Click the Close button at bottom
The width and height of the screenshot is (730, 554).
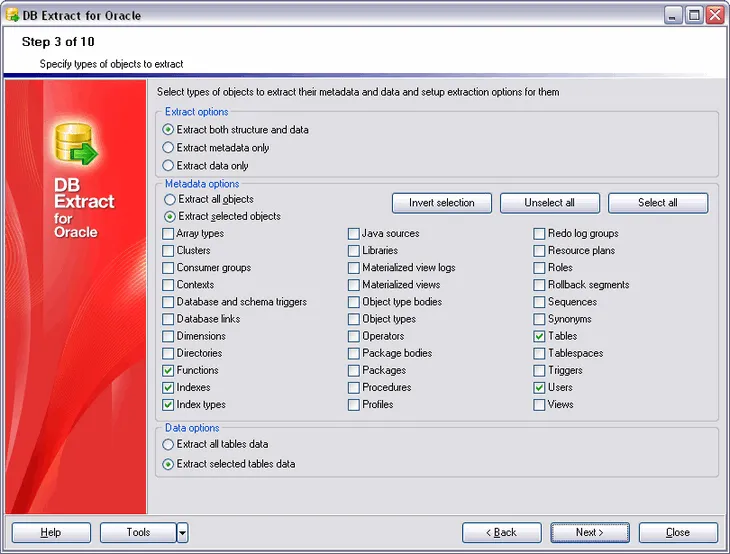678,532
